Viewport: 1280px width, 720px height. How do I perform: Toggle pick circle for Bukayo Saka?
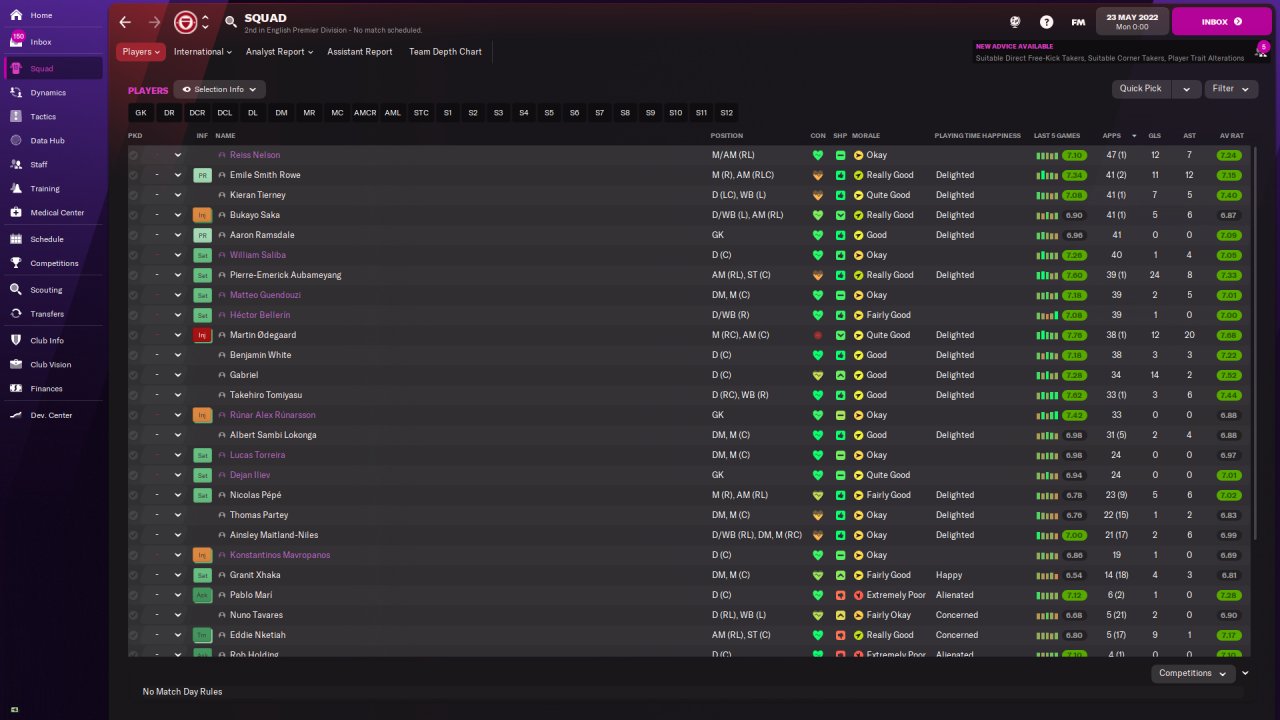tap(134, 215)
